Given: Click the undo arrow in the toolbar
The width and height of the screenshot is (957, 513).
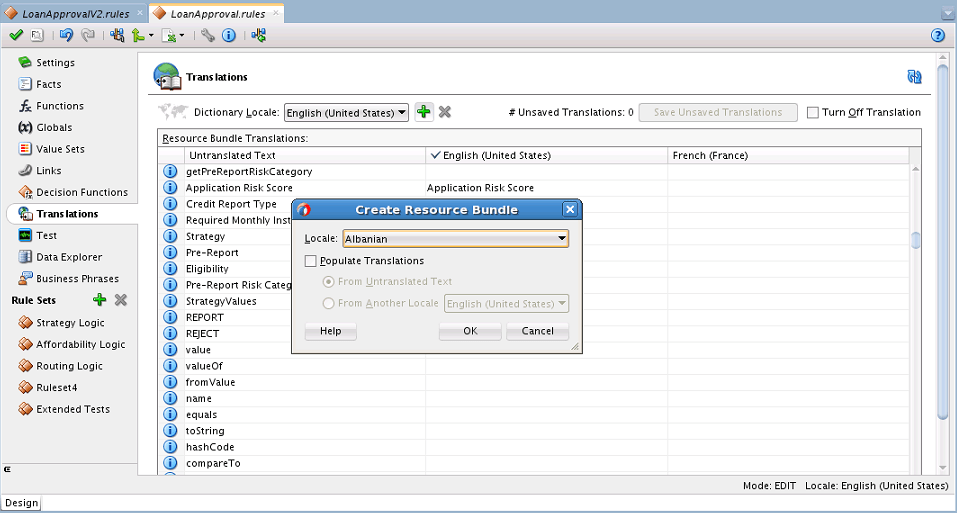Looking at the screenshot, I should click(x=66, y=35).
